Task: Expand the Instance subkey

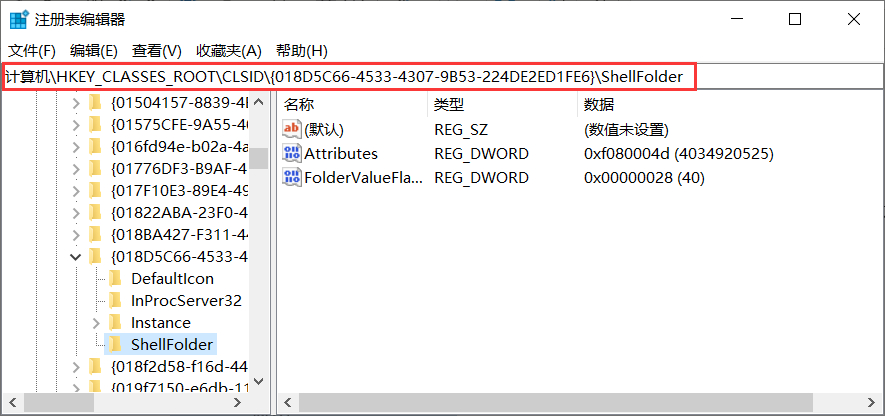Action: (x=96, y=322)
